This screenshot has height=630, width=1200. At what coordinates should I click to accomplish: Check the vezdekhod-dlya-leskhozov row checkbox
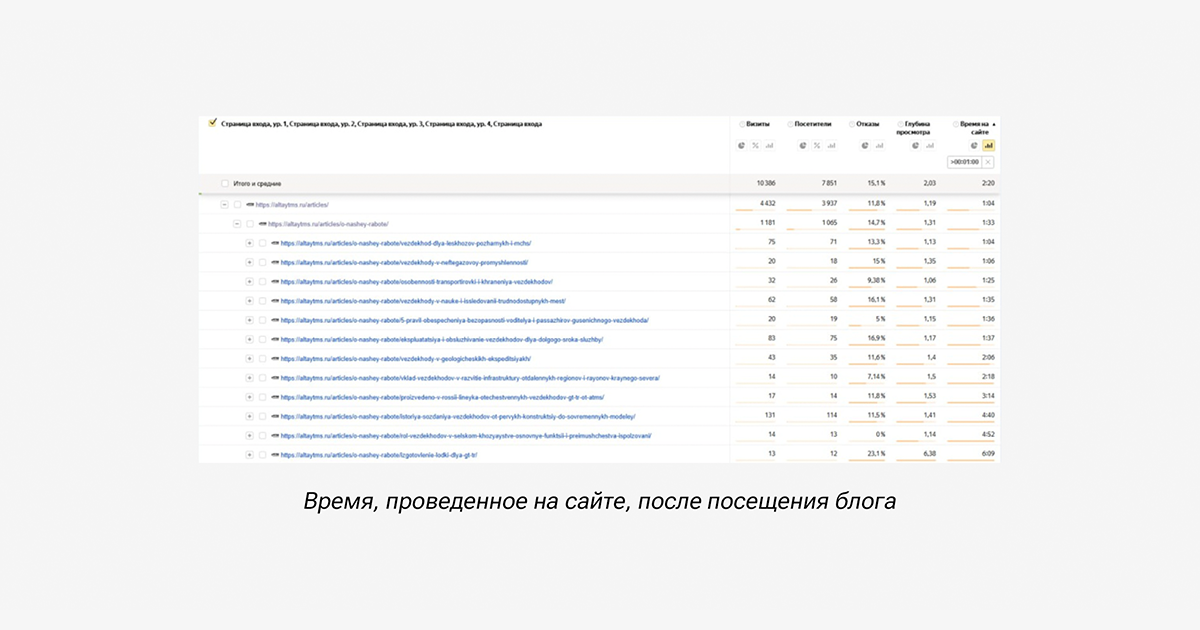(x=262, y=243)
